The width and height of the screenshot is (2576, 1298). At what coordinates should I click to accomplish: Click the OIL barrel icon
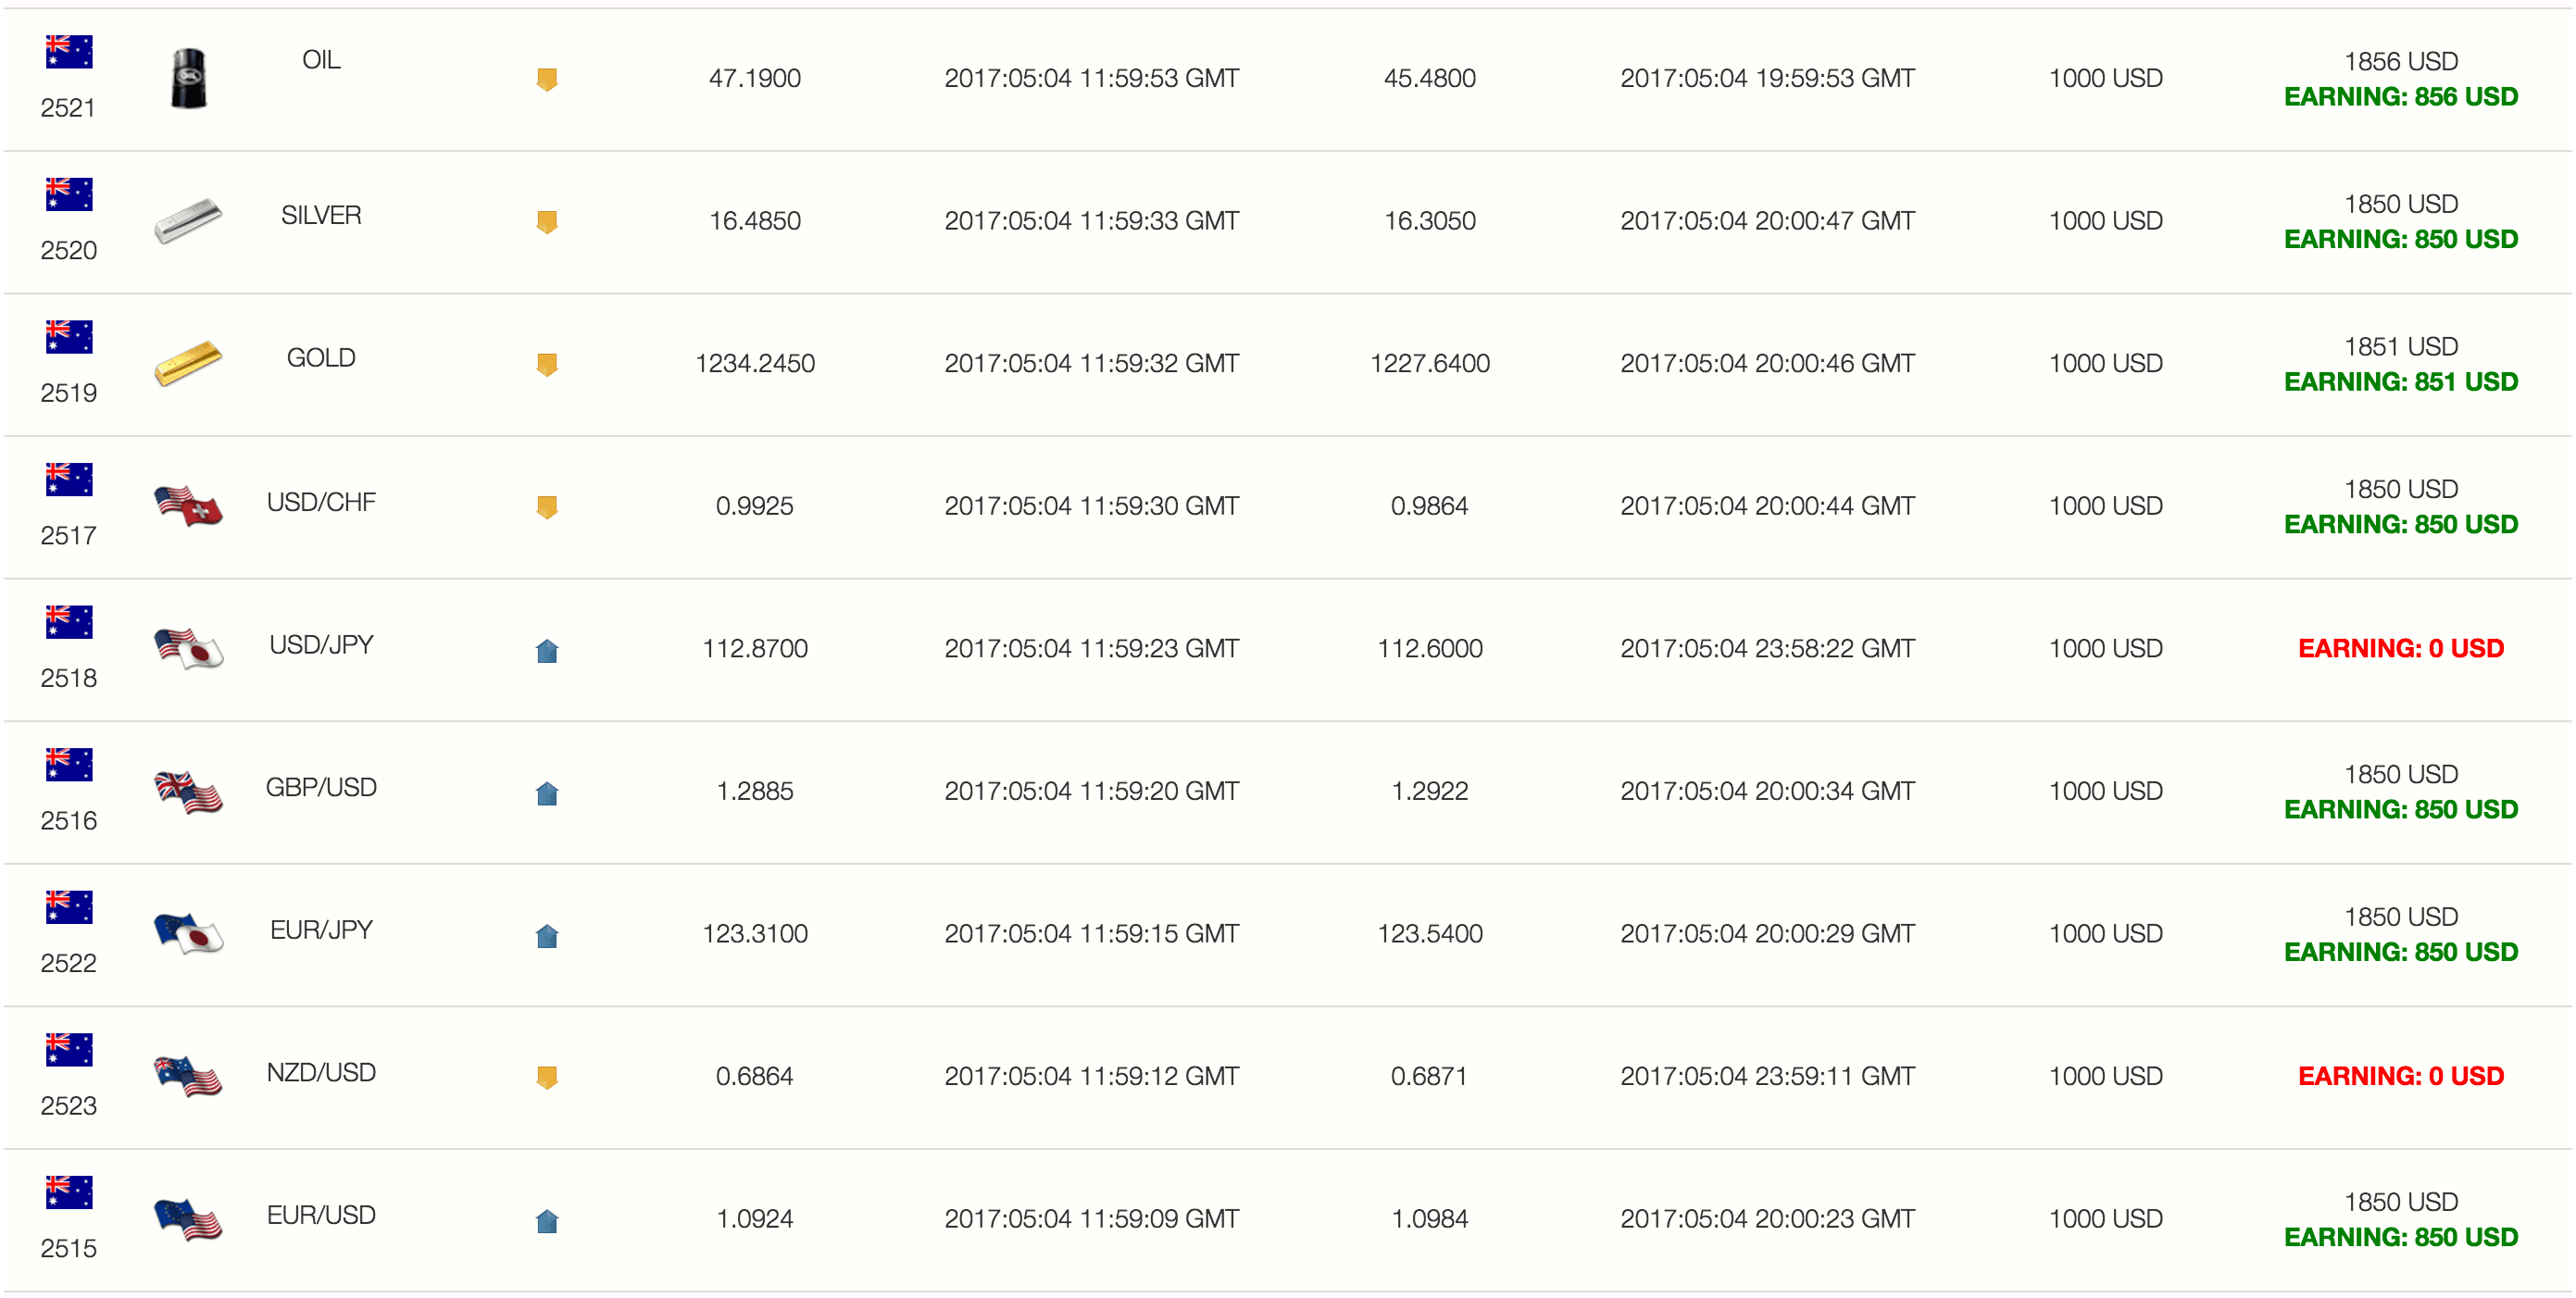pyautogui.click(x=188, y=78)
